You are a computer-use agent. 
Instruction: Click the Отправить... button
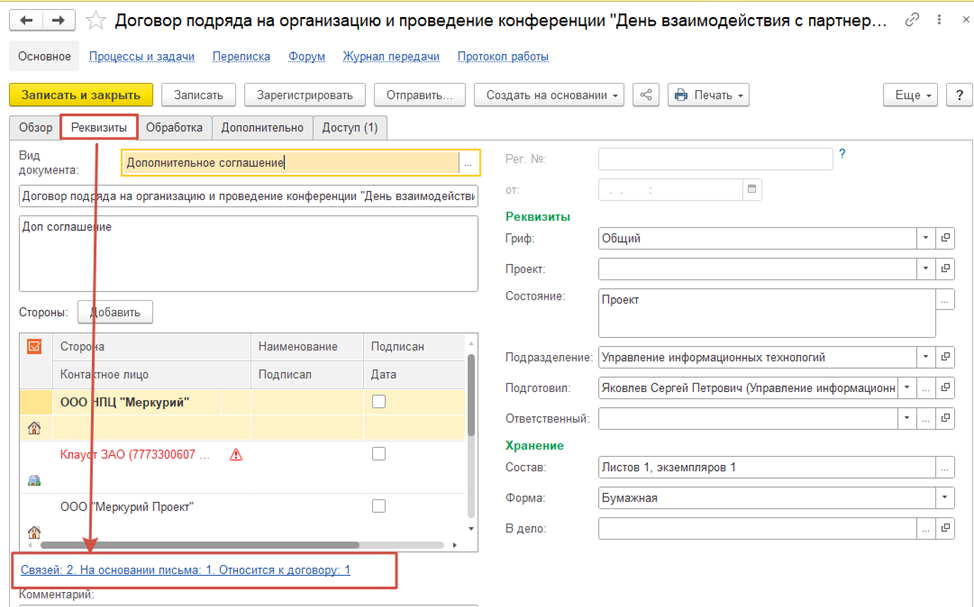pyautogui.click(x=419, y=95)
